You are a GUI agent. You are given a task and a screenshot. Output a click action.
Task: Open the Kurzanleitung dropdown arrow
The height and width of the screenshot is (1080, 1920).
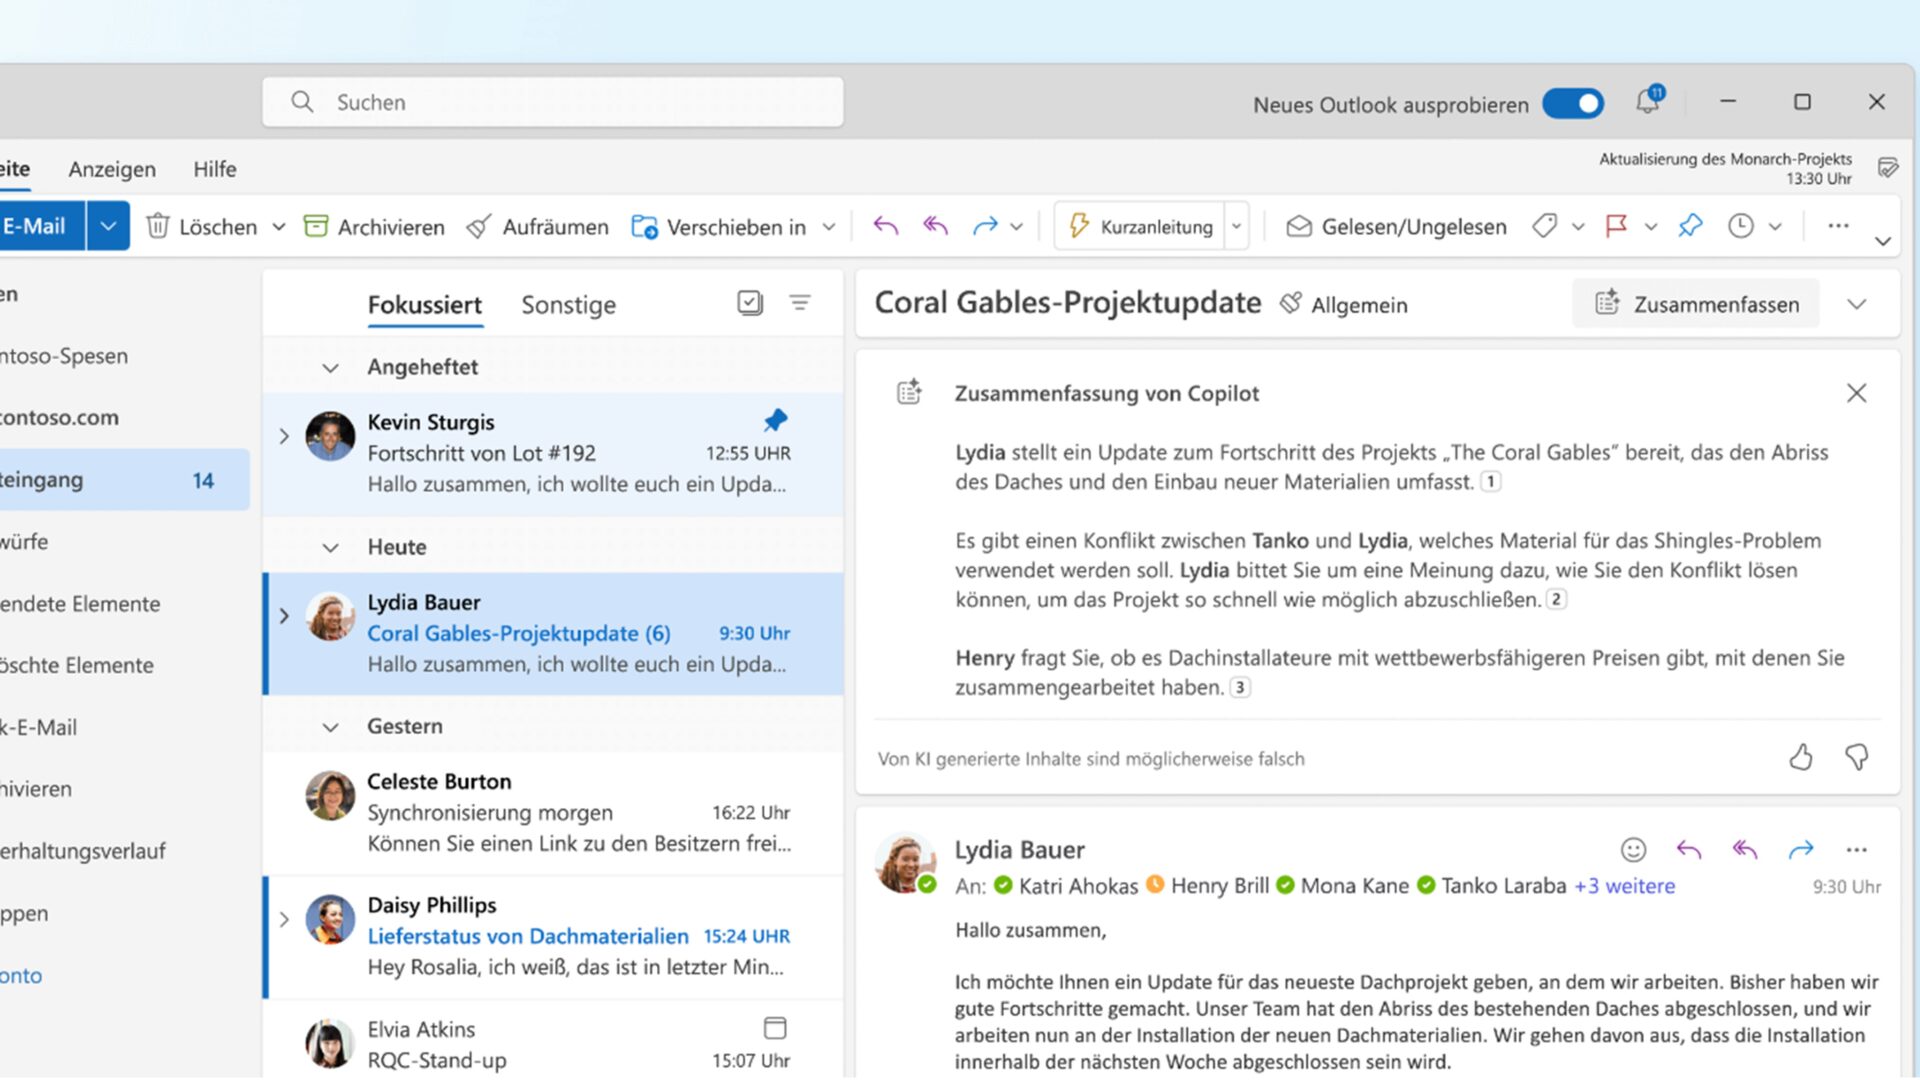tap(1237, 227)
